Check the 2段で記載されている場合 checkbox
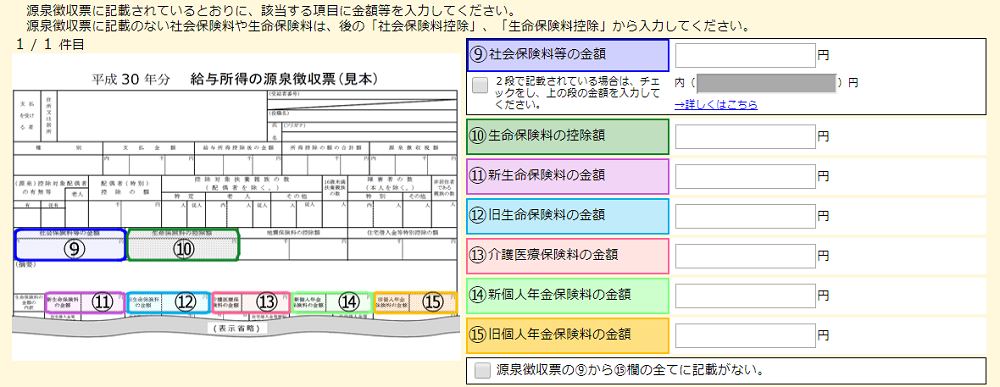This screenshot has height=387, width=1000. pos(480,85)
